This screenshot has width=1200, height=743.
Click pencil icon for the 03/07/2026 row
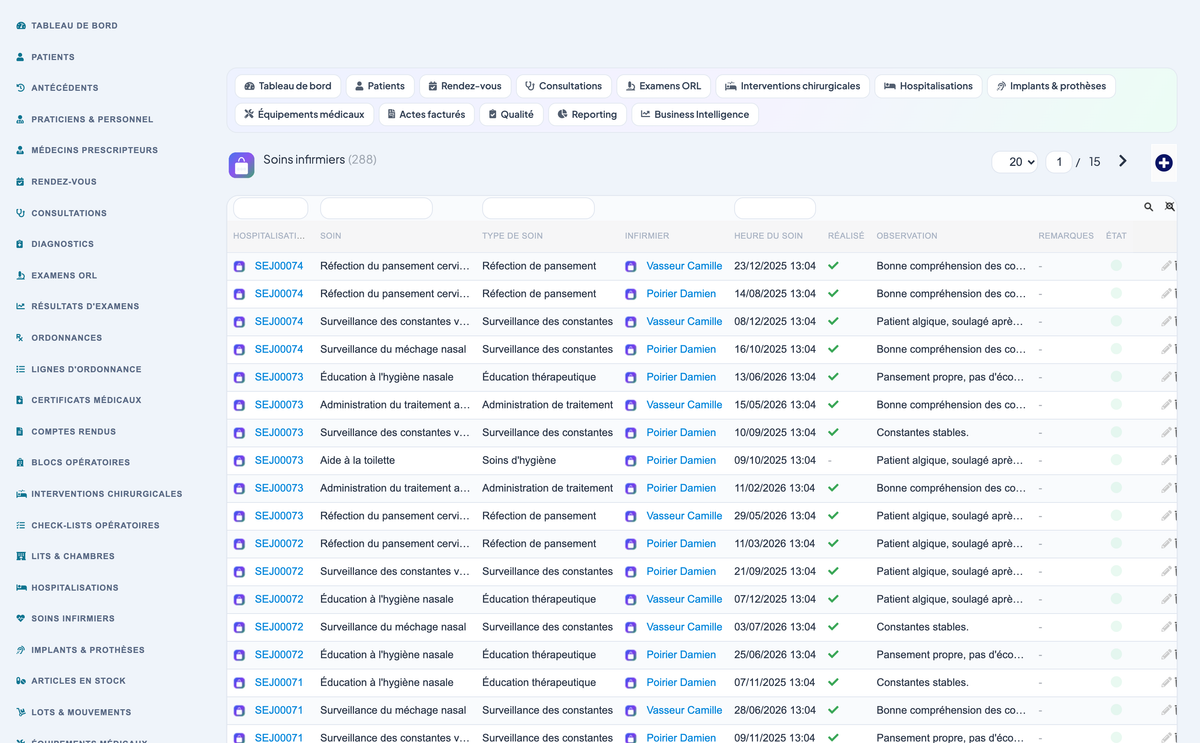pyautogui.click(x=1166, y=627)
